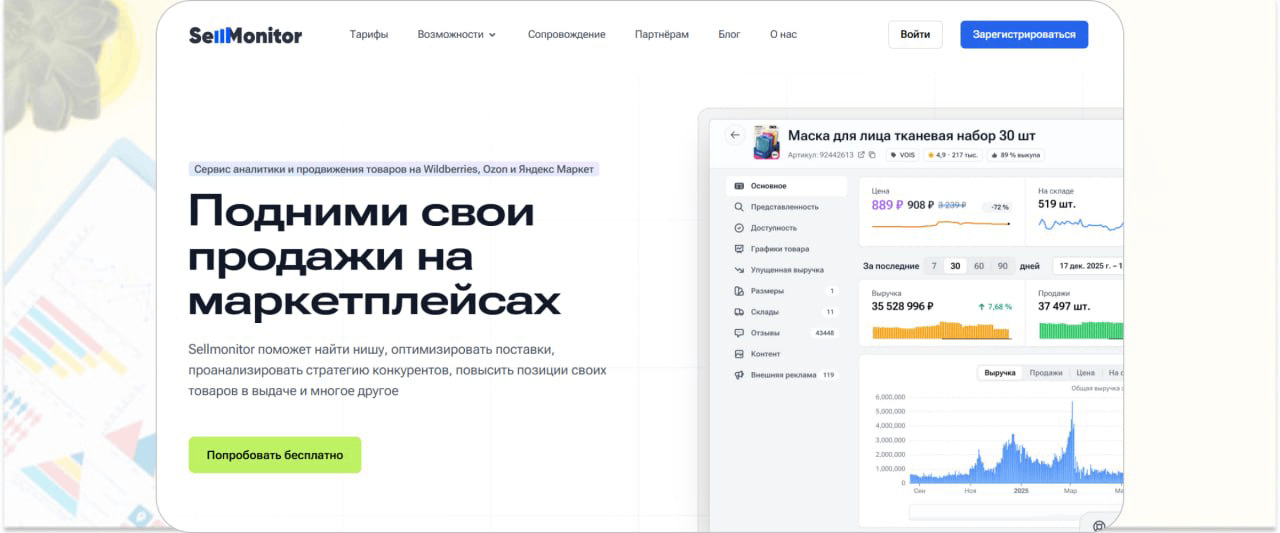Select Основное in the dashboard sidebar
The image size is (1280, 533).
click(x=787, y=186)
